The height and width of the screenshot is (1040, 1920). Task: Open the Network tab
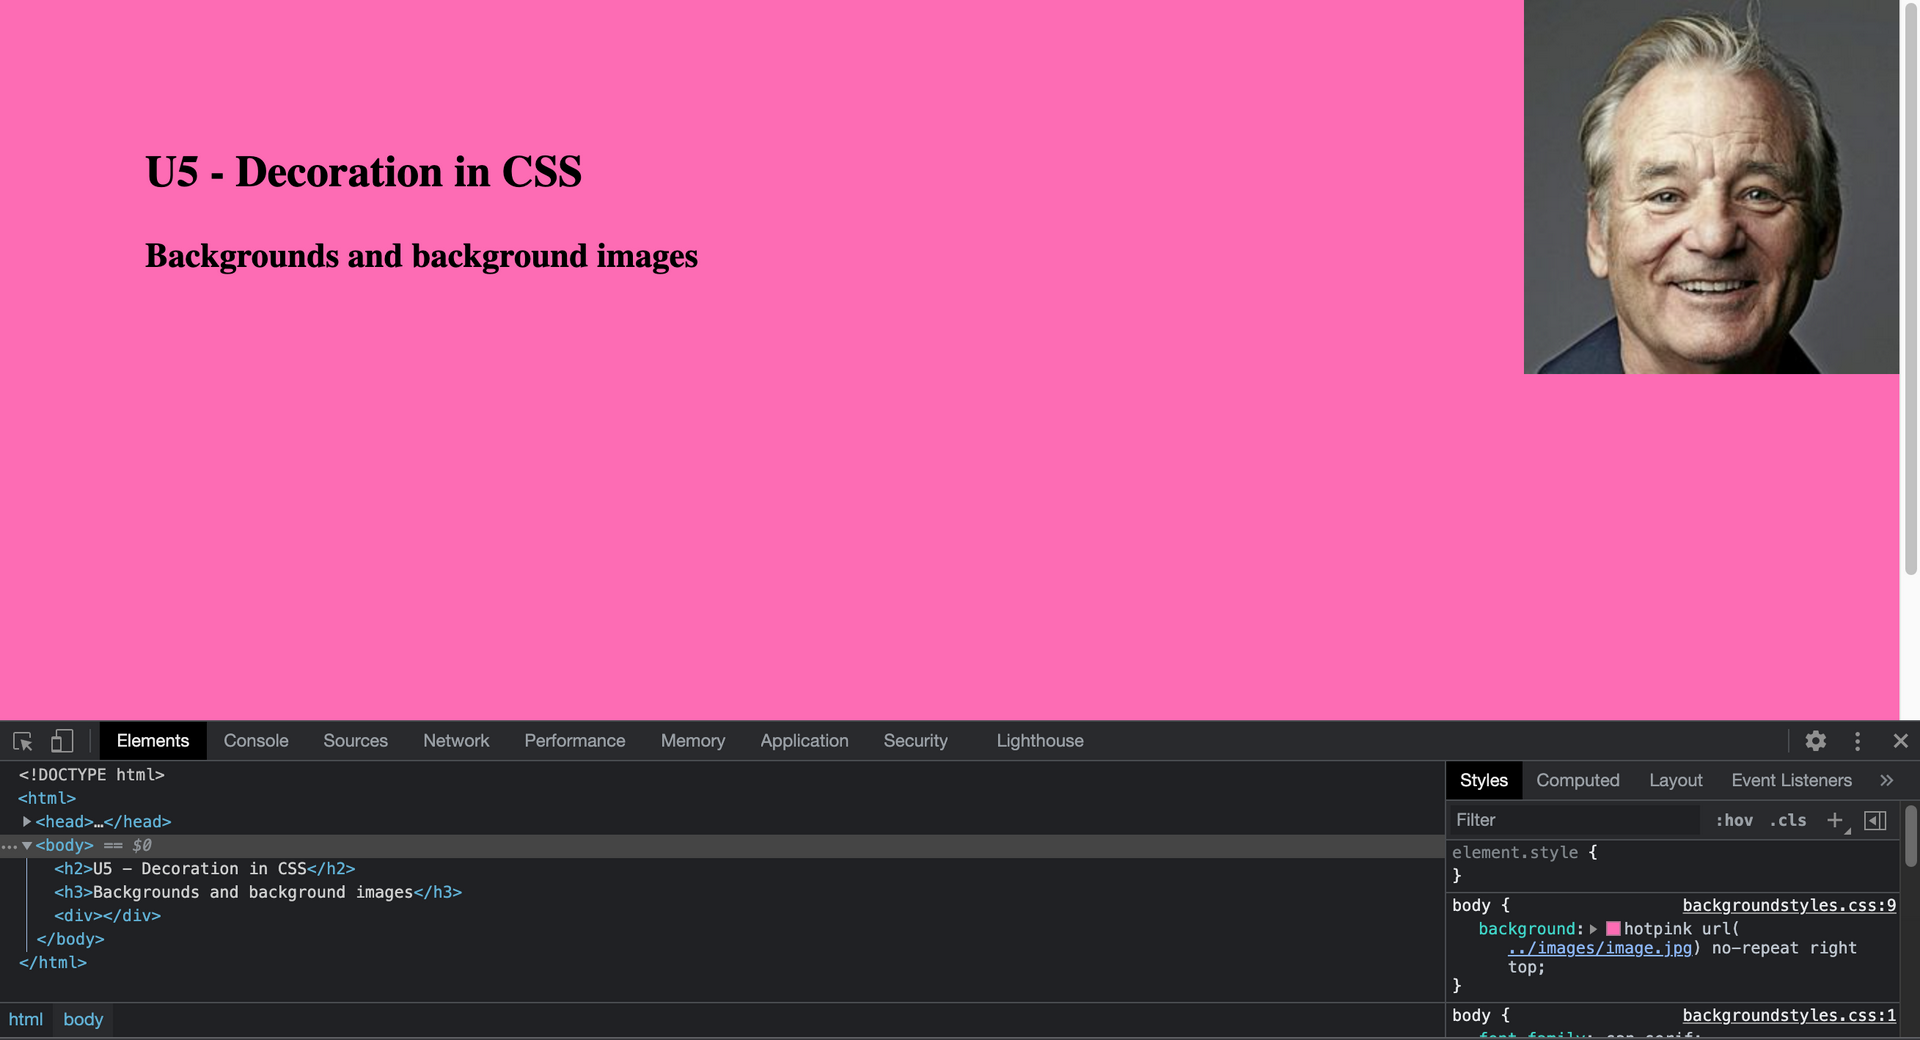[456, 741]
